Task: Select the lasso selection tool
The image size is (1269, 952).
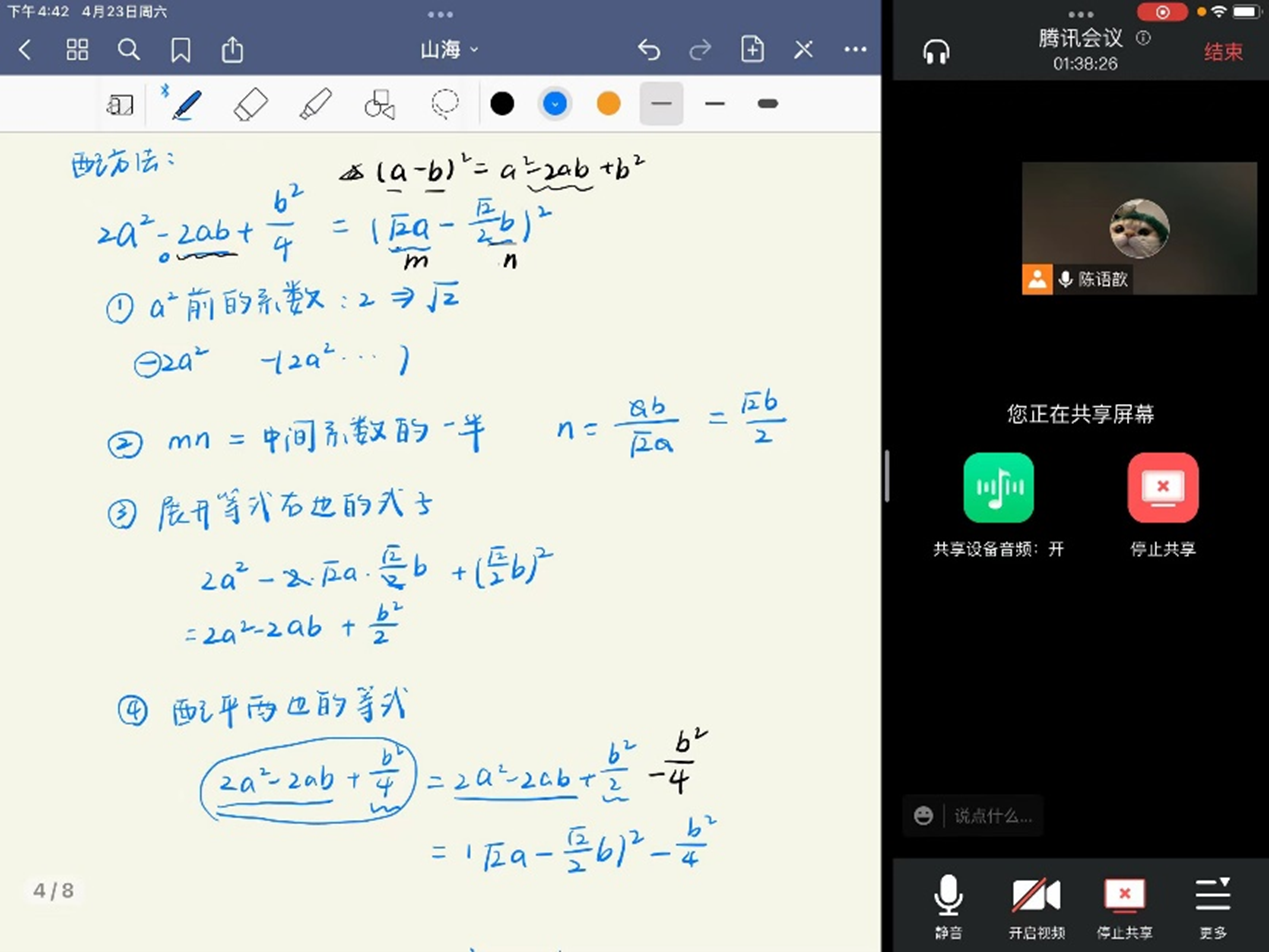Action: pyautogui.click(x=445, y=104)
